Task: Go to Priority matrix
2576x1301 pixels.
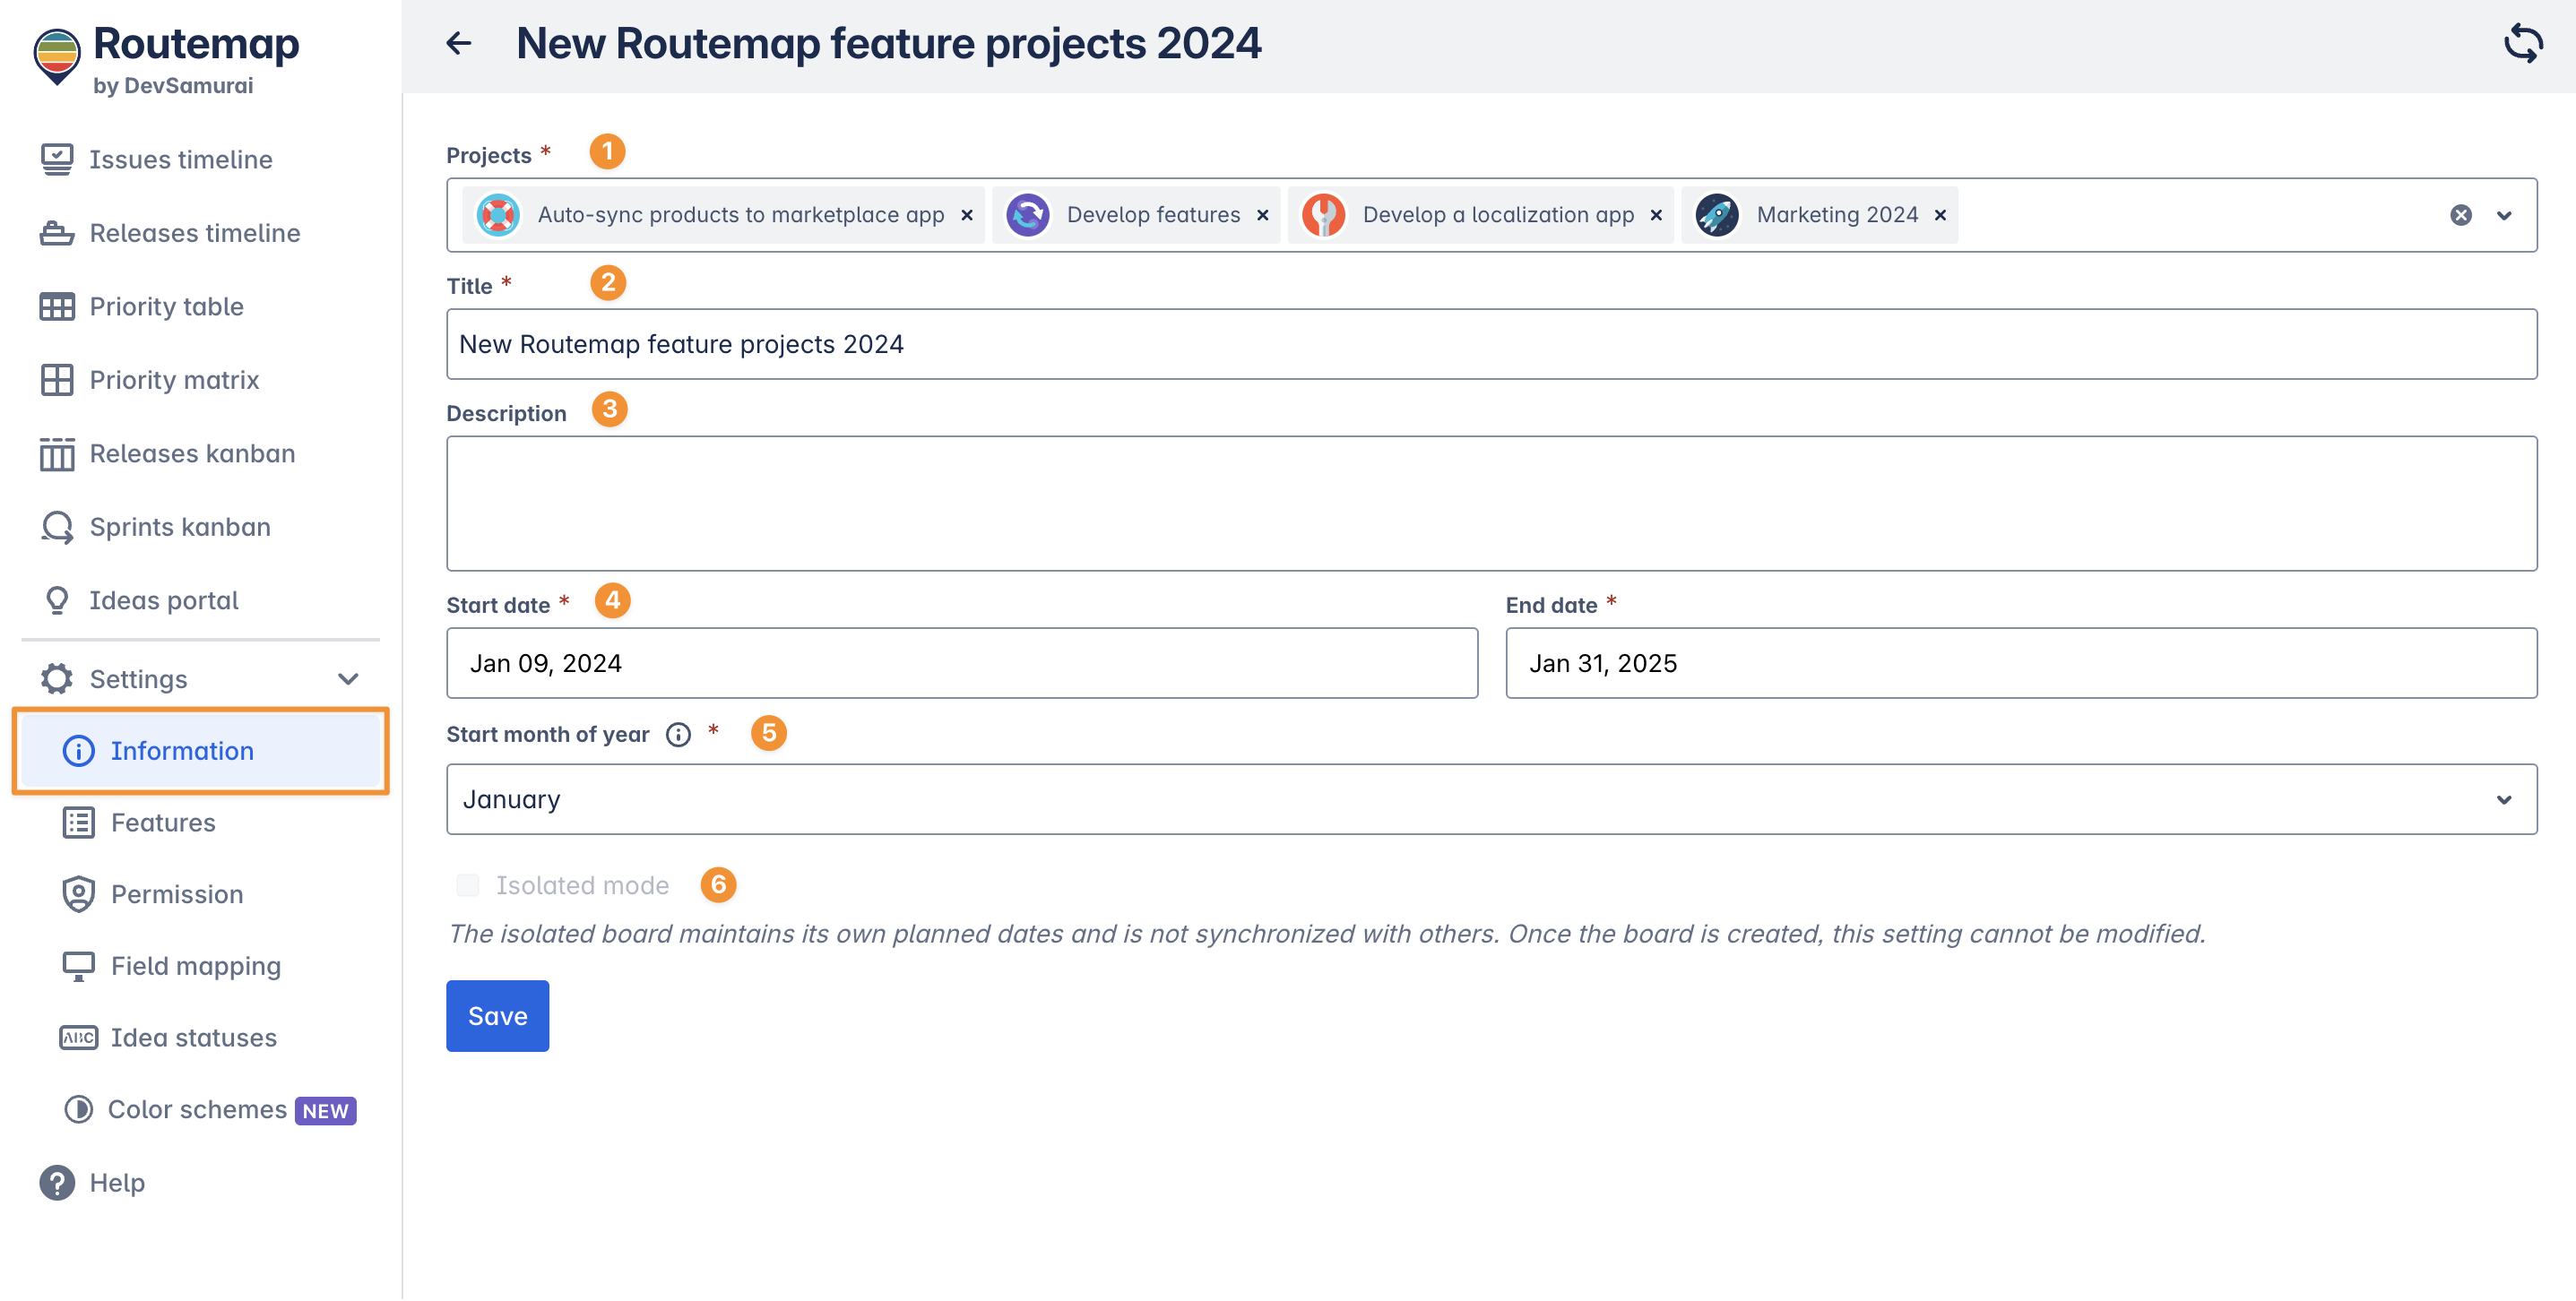Action: click(x=174, y=380)
